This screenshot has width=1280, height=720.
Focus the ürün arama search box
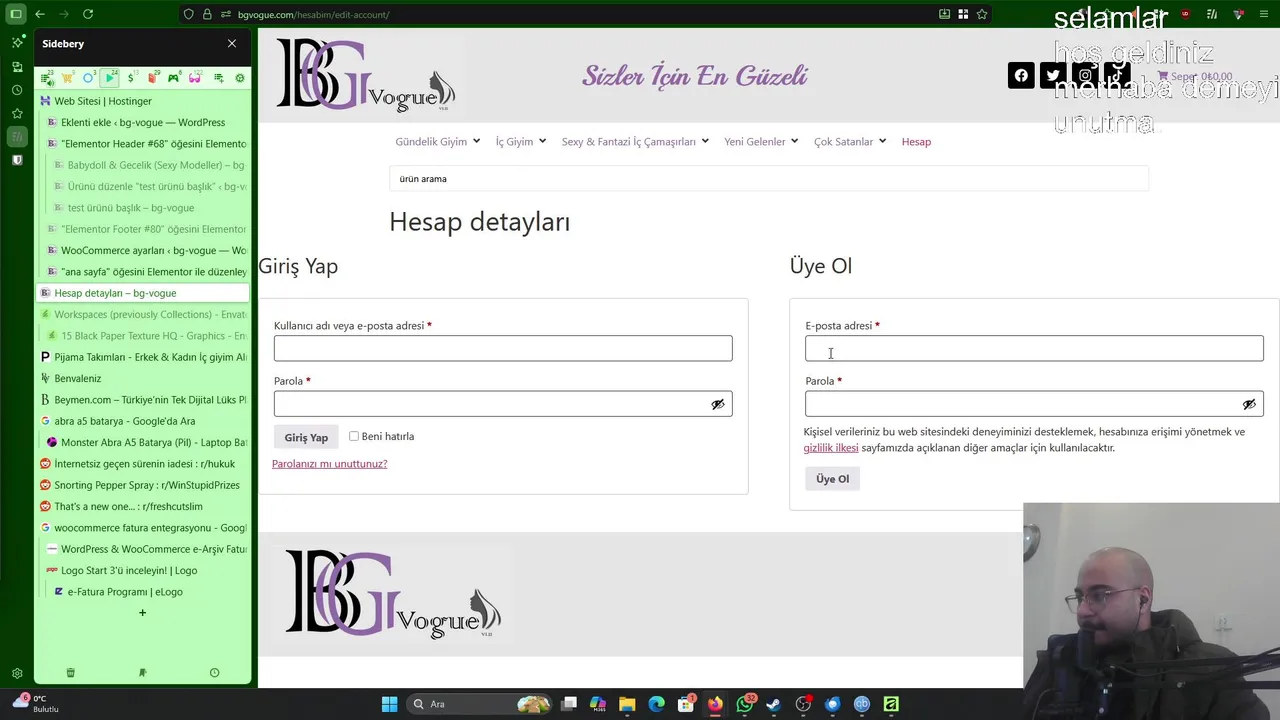click(x=769, y=179)
